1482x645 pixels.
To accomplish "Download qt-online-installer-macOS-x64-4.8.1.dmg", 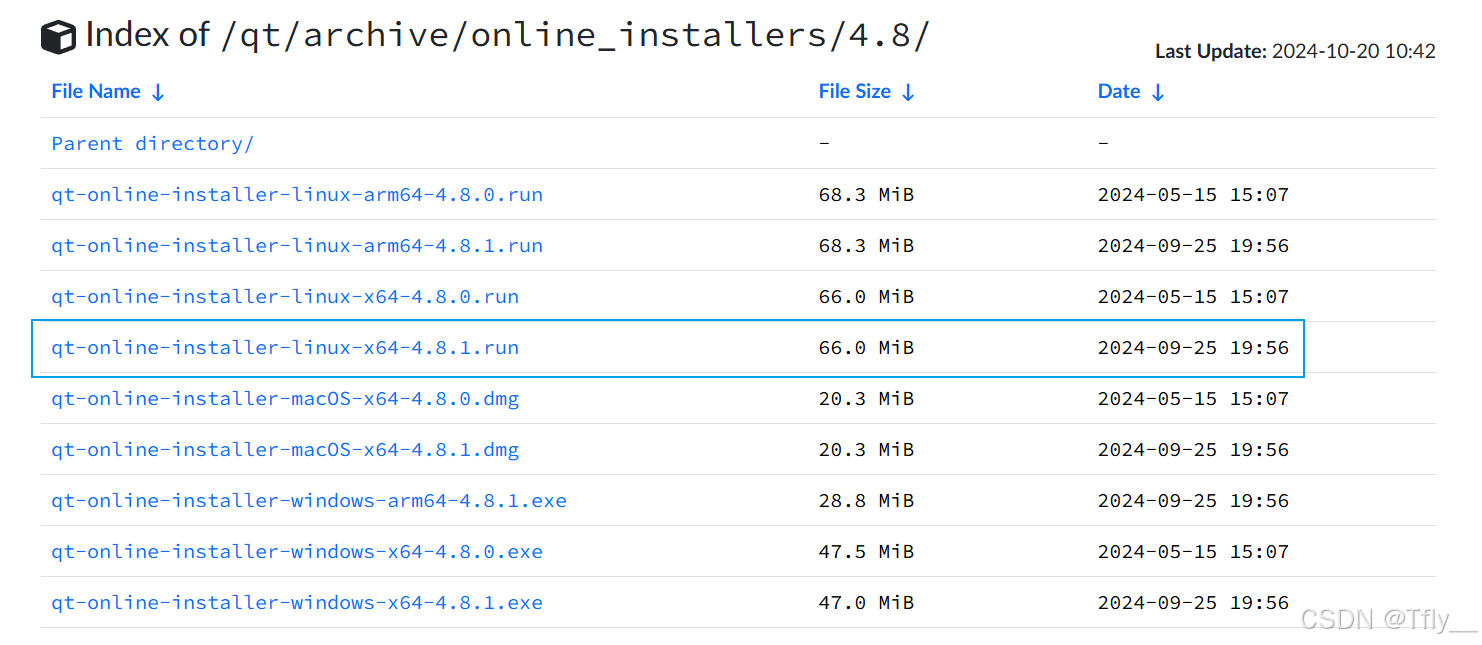I will (285, 450).
